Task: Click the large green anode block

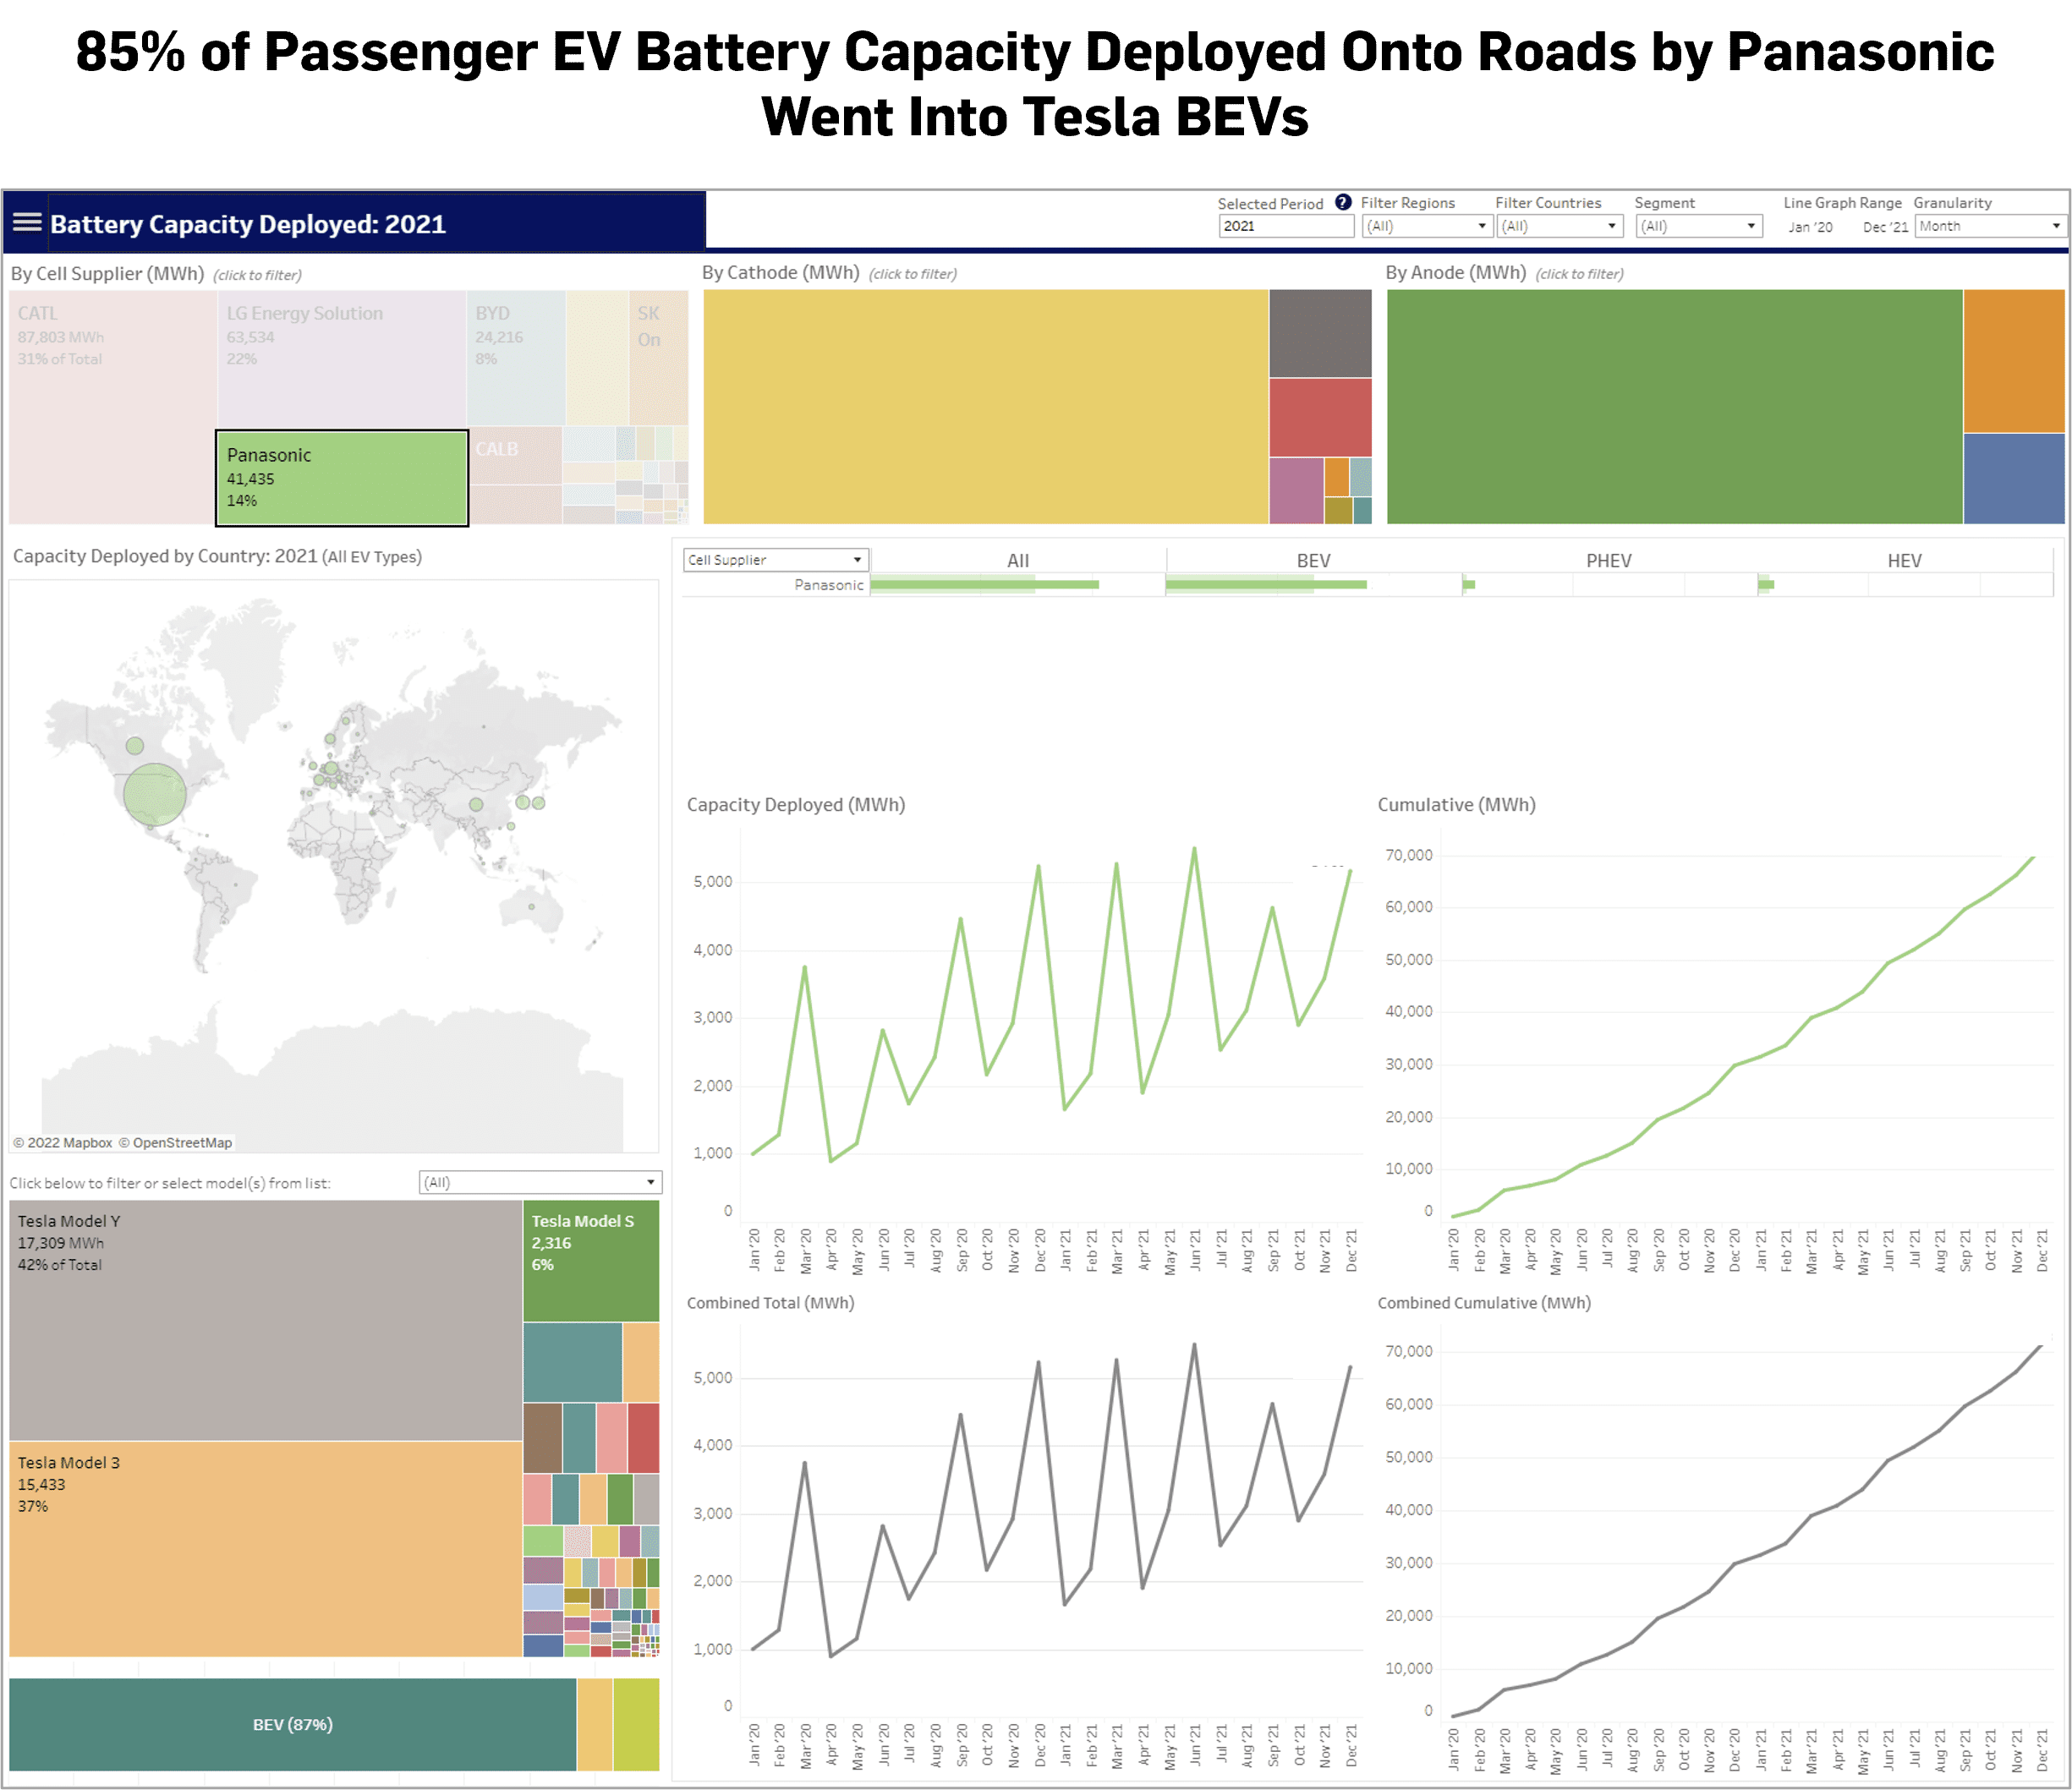Action: 1674,407
